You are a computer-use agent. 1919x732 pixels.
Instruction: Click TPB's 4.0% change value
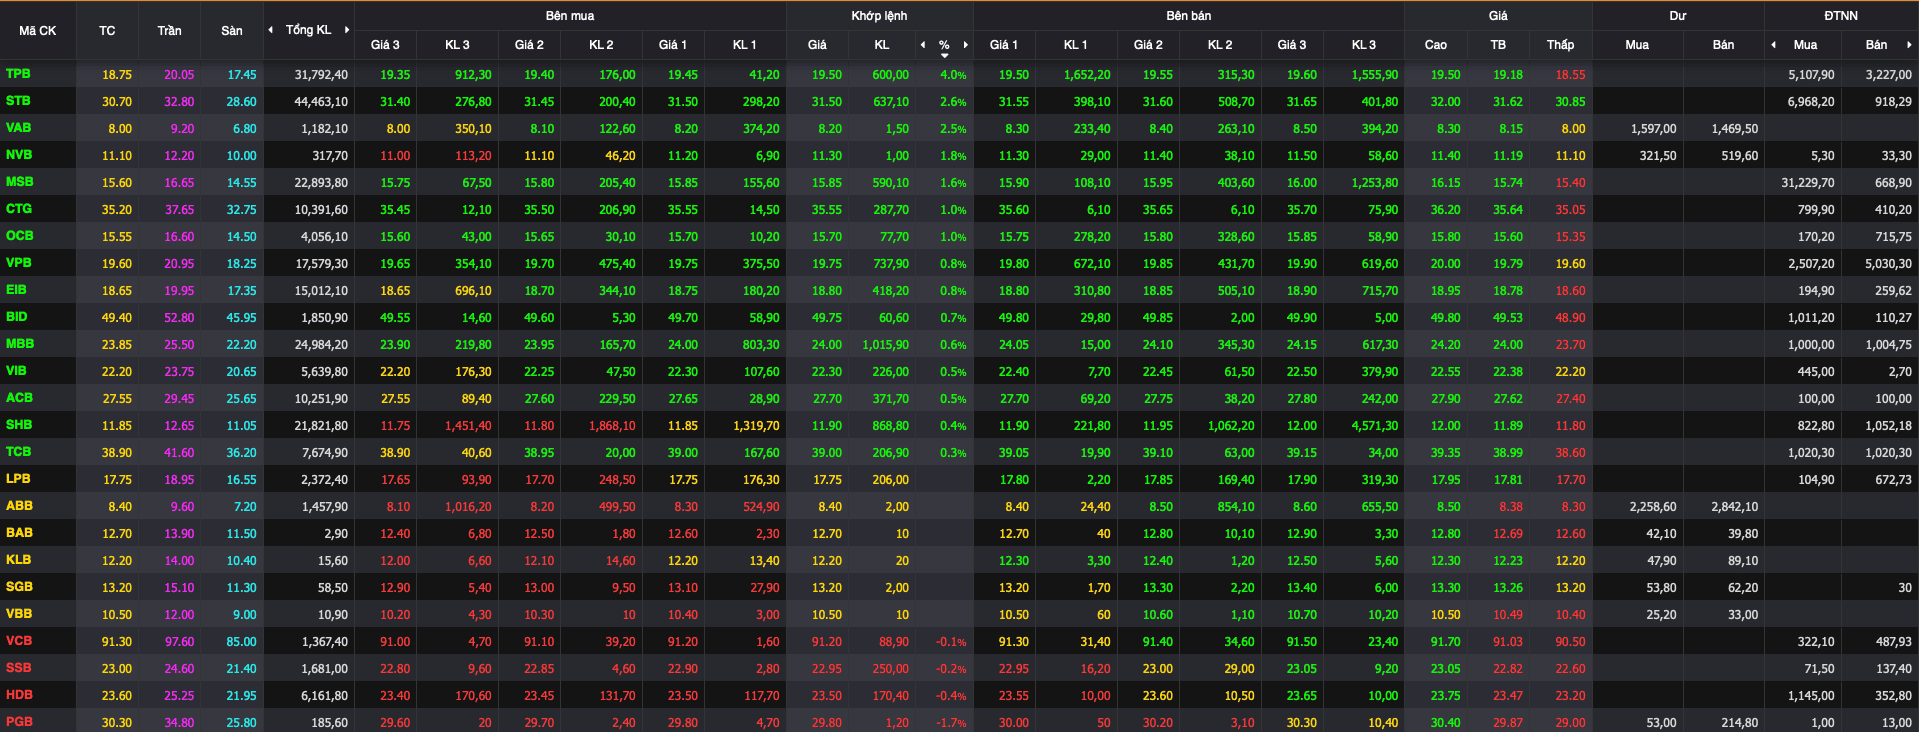click(953, 75)
